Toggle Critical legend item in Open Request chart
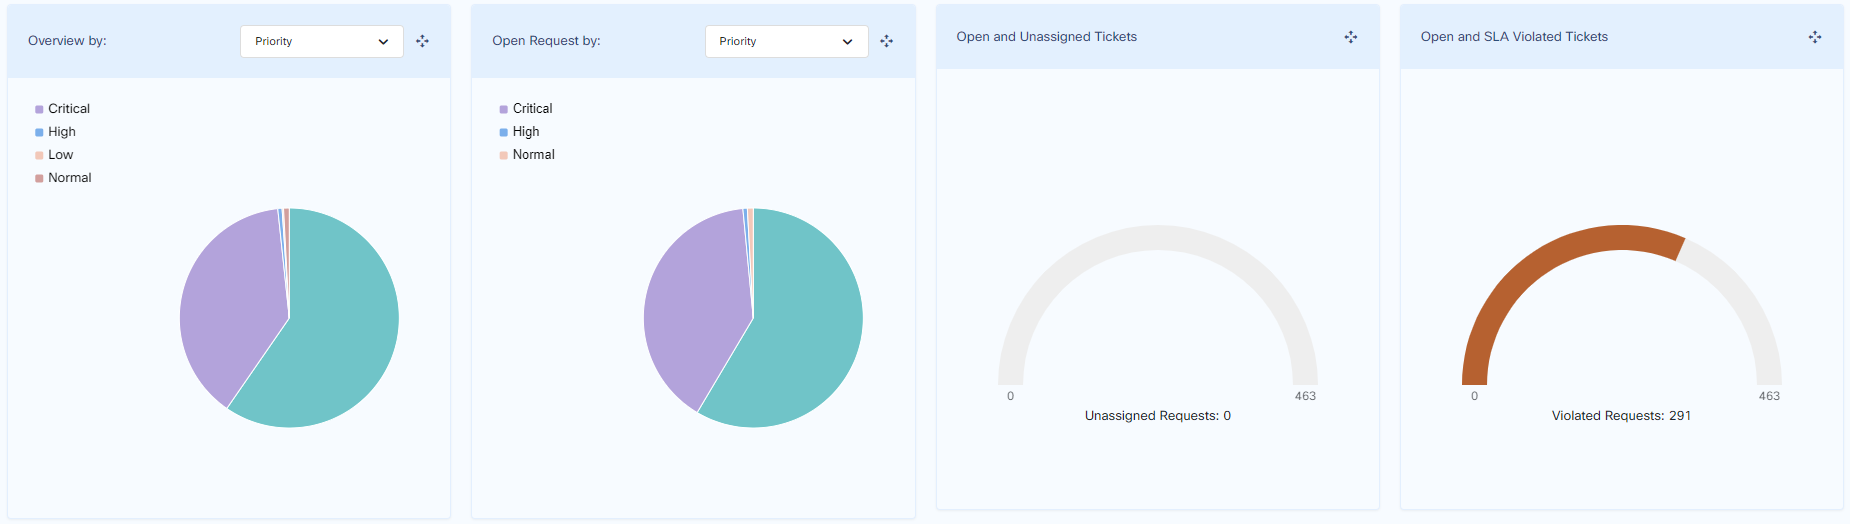The width and height of the screenshot is (1850, 524). [532, 109]
